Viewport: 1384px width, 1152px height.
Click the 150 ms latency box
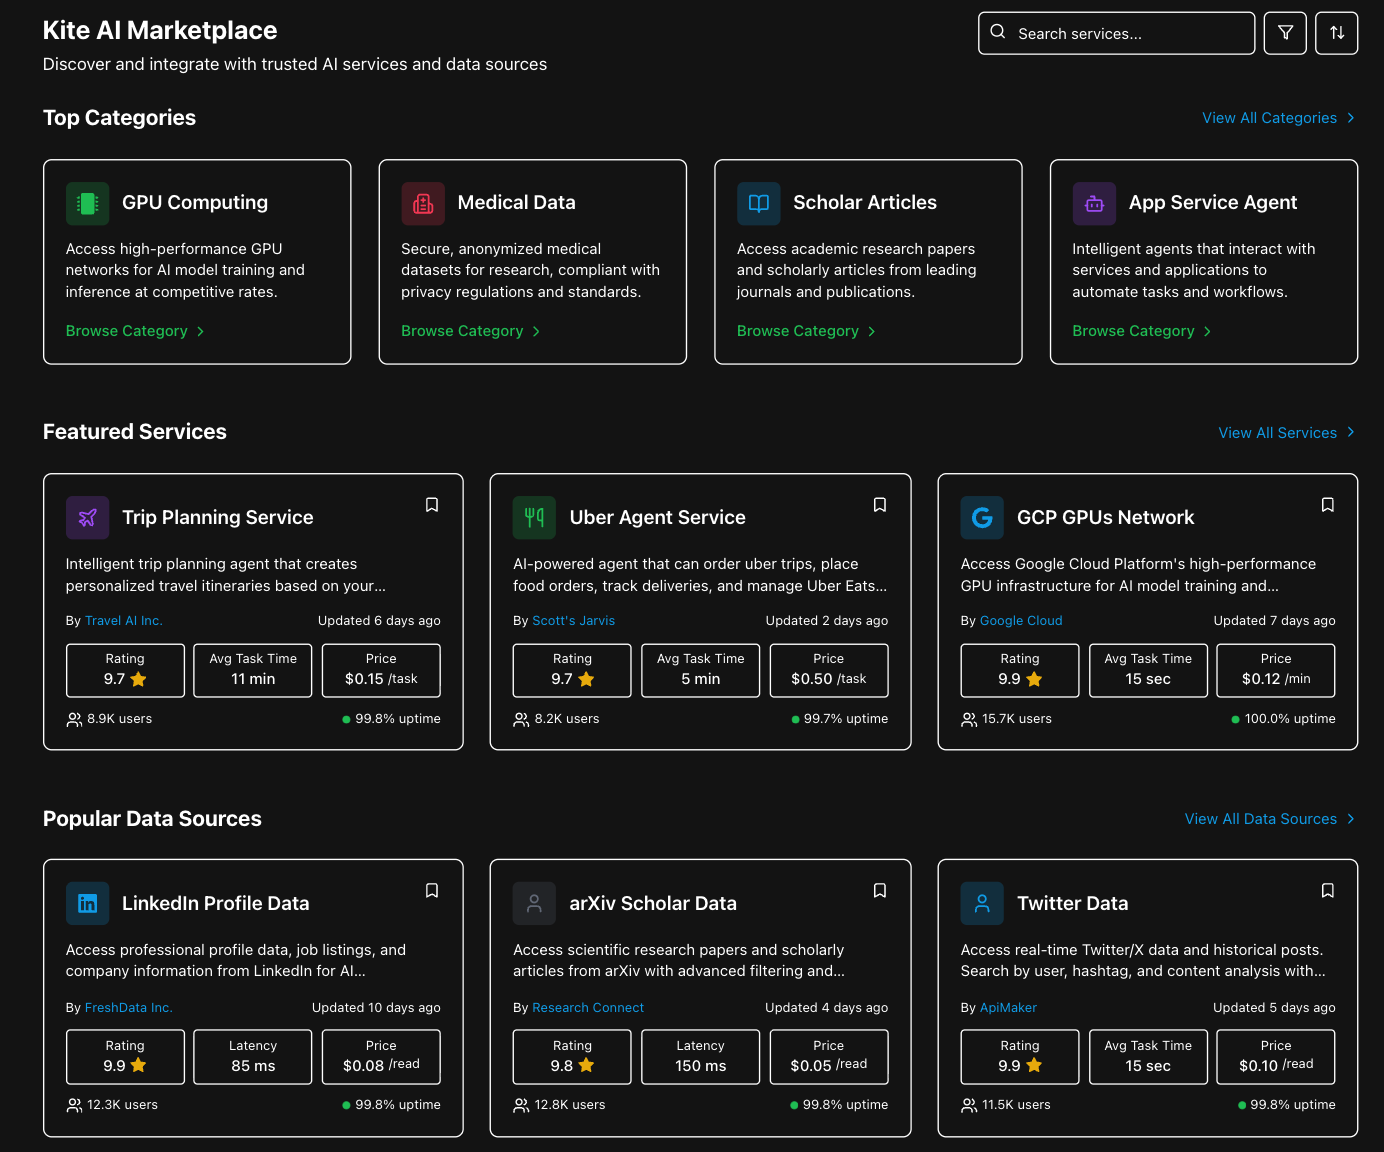pos(700,1057)
